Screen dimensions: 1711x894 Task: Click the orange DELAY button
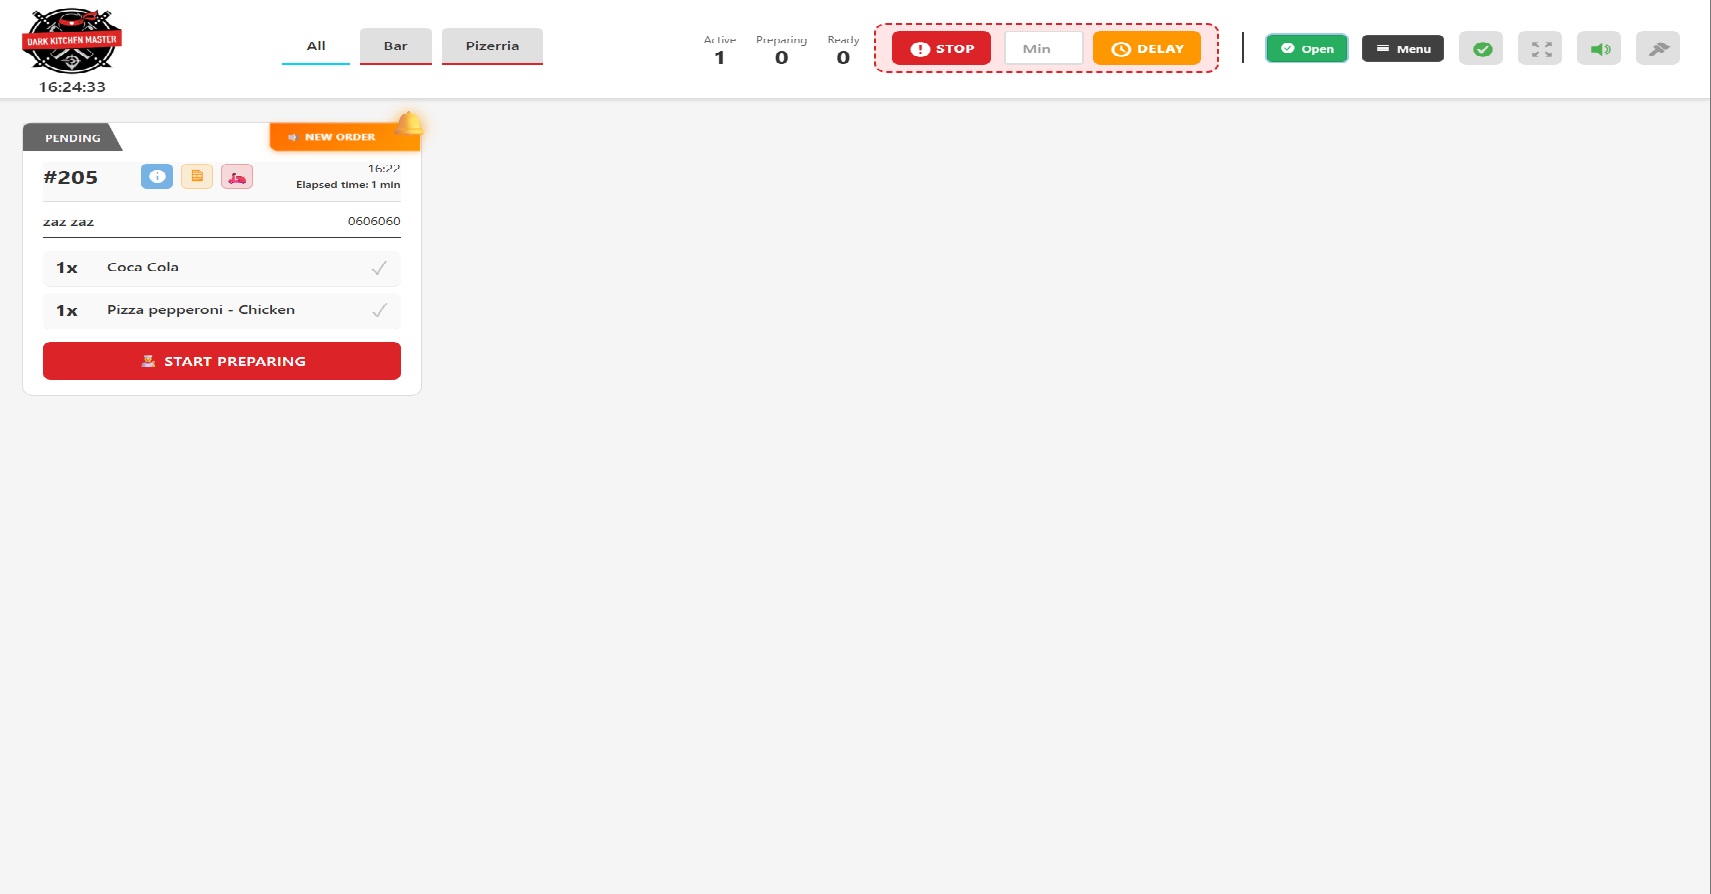click(1147, 48)
